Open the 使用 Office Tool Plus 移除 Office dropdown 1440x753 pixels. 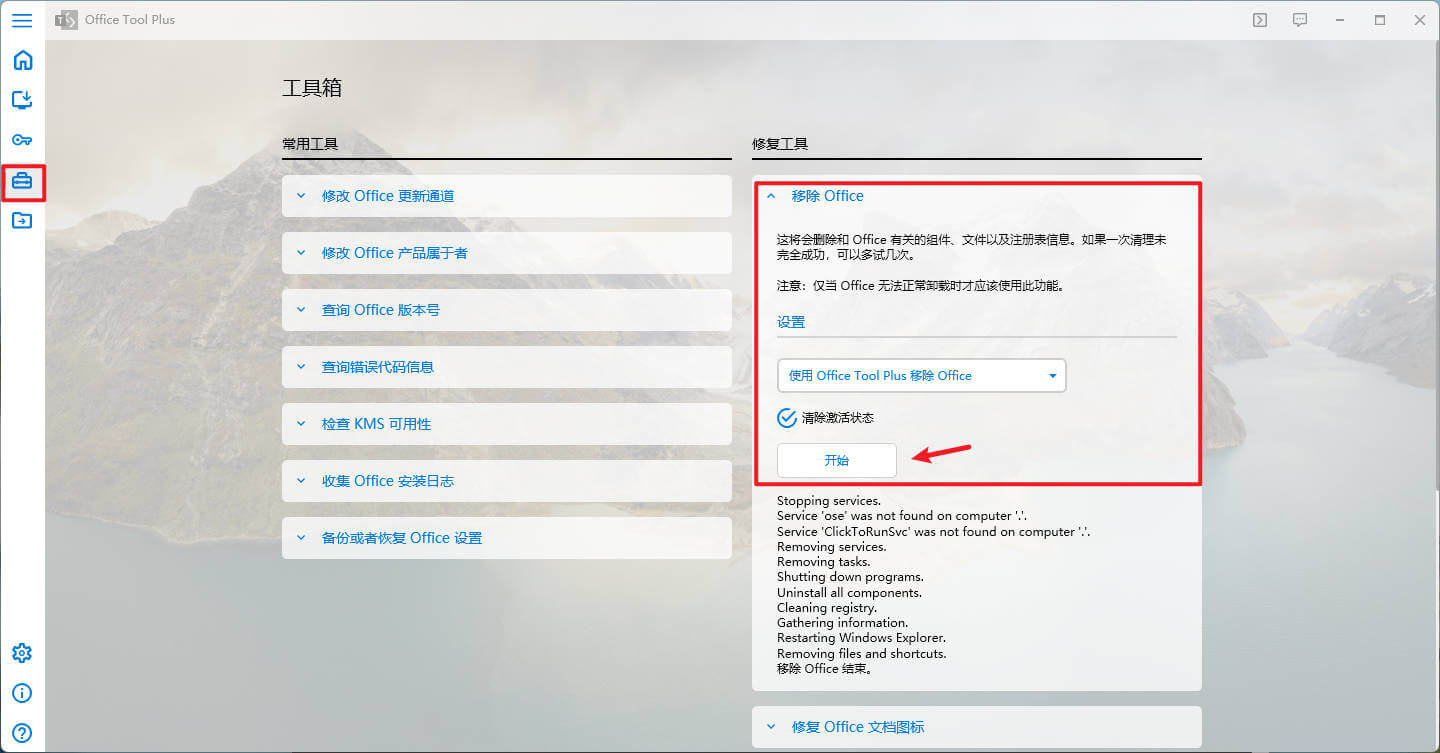coord(921,375)
